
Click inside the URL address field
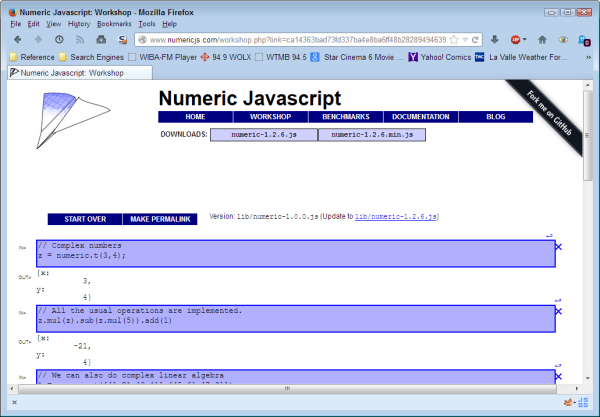[300, 40]
